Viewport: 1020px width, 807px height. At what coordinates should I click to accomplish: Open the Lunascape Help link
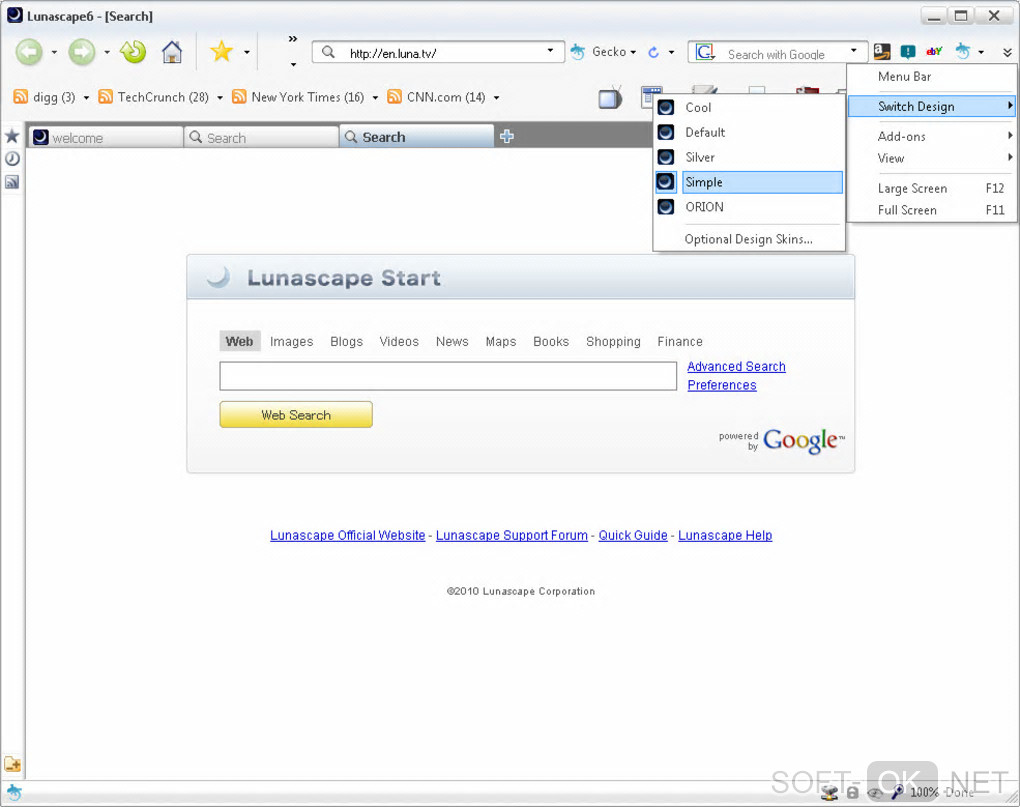coord(725,535)
